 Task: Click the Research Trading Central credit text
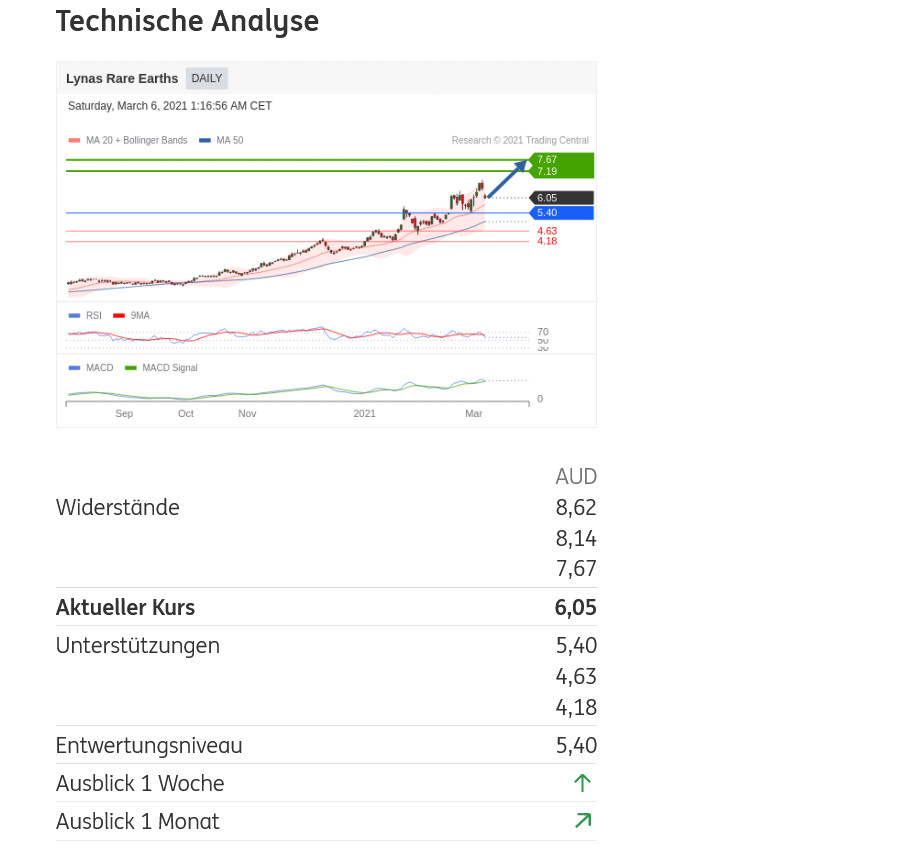520,141
